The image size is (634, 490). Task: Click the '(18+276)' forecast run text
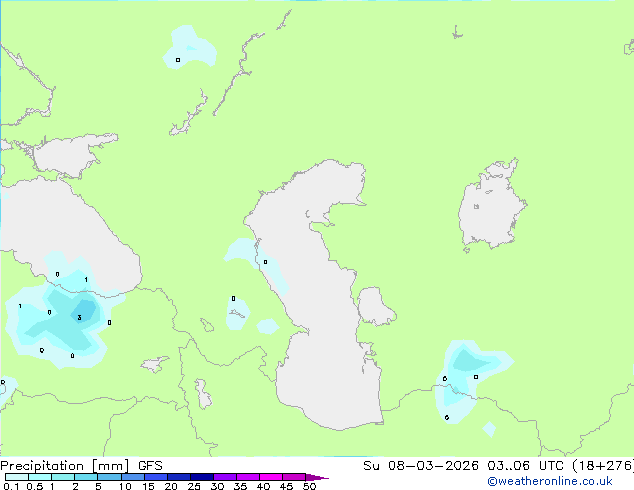coord(603,466)
